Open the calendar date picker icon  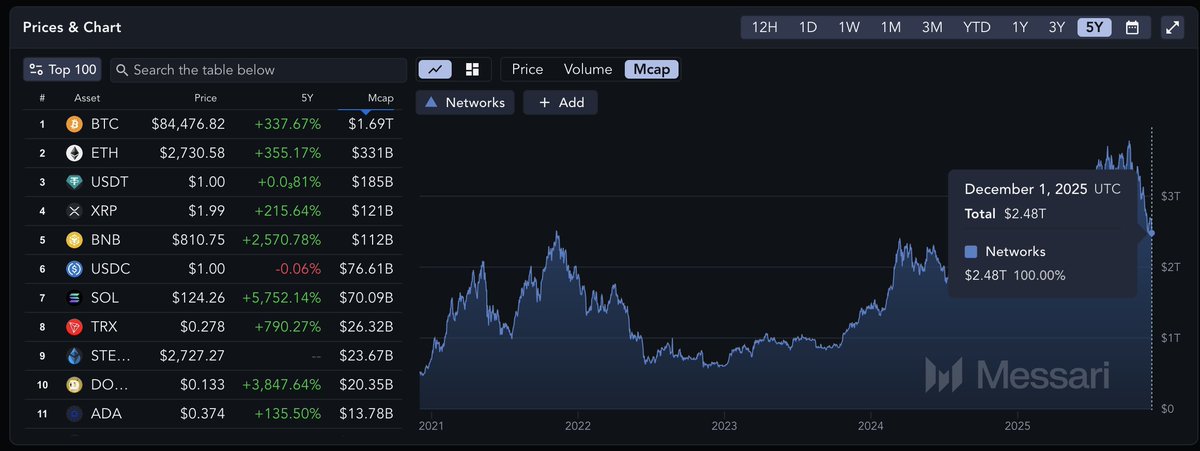point(1132,27)
